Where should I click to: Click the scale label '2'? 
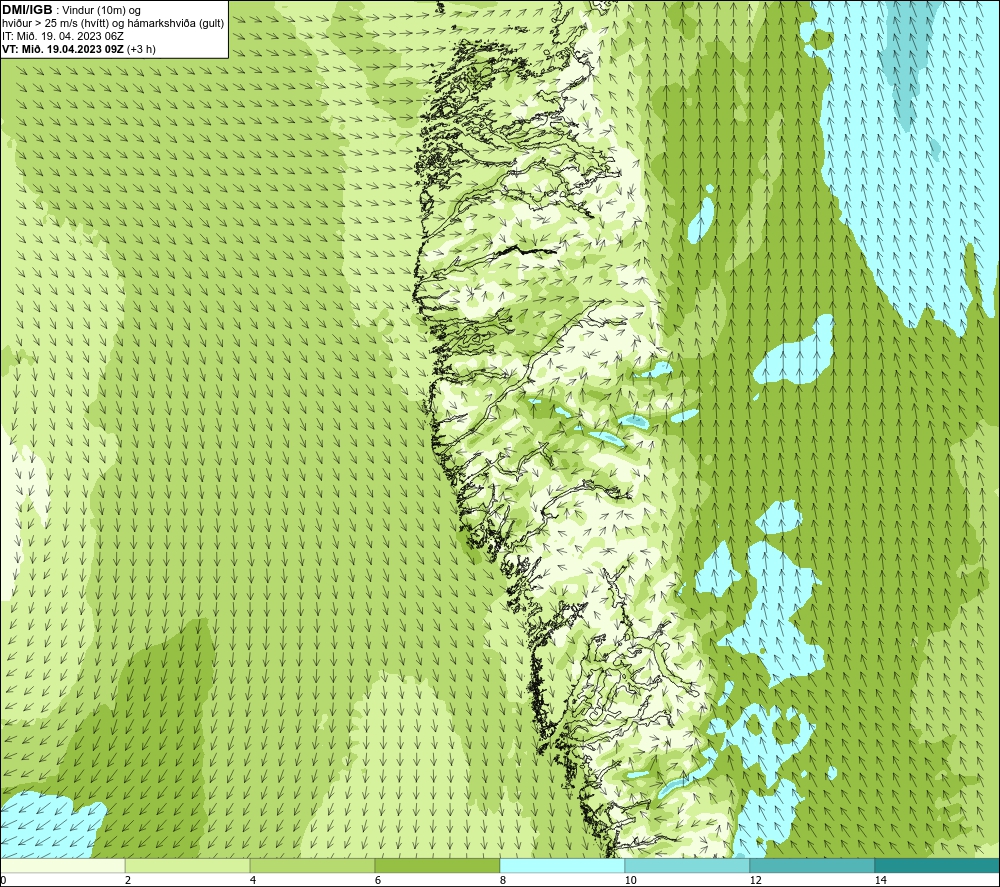[x=128, y=880]
